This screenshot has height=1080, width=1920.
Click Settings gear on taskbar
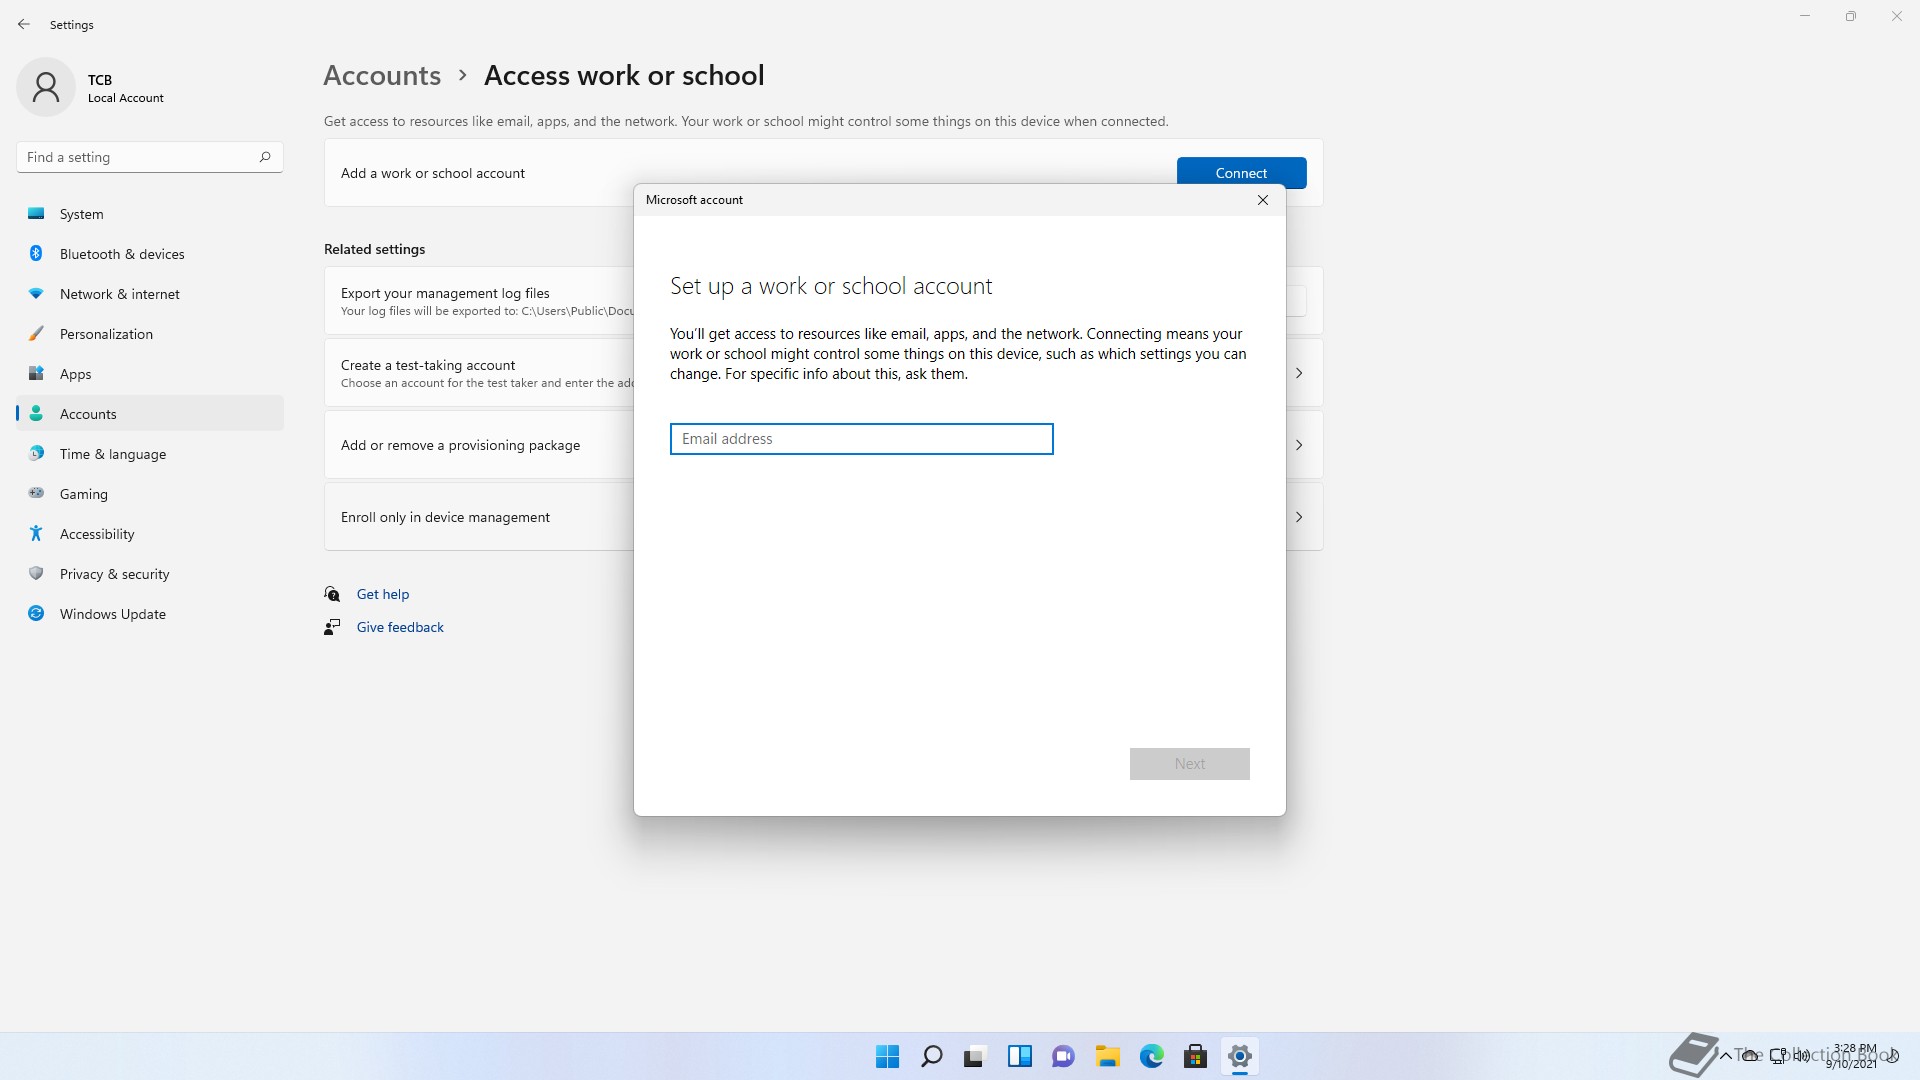click(1239, 1056)
